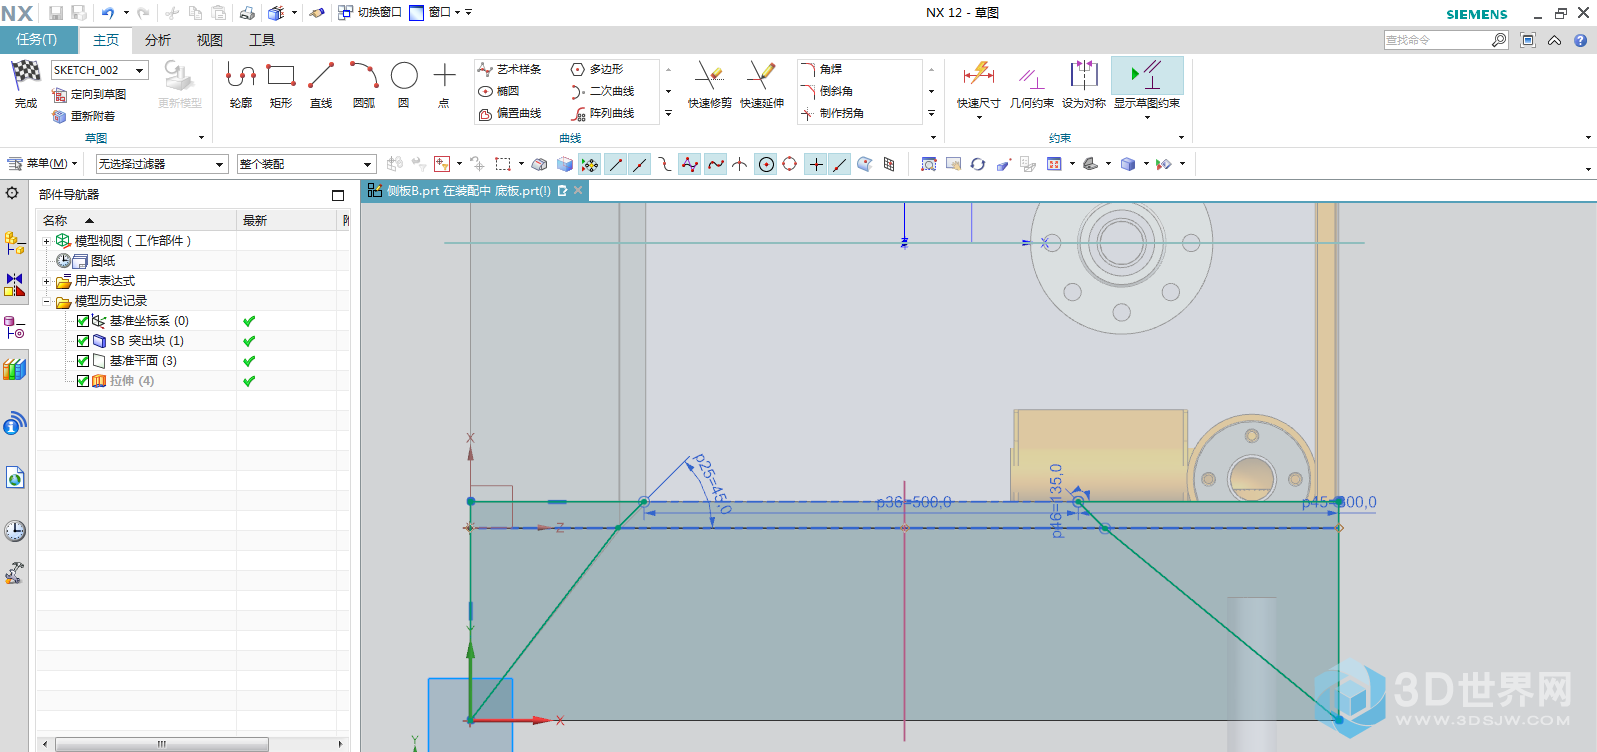Screen dimensions: 1597x752
Task: Open the 整个装配 selection scope dropdown
Action: [x=306, y=164]
